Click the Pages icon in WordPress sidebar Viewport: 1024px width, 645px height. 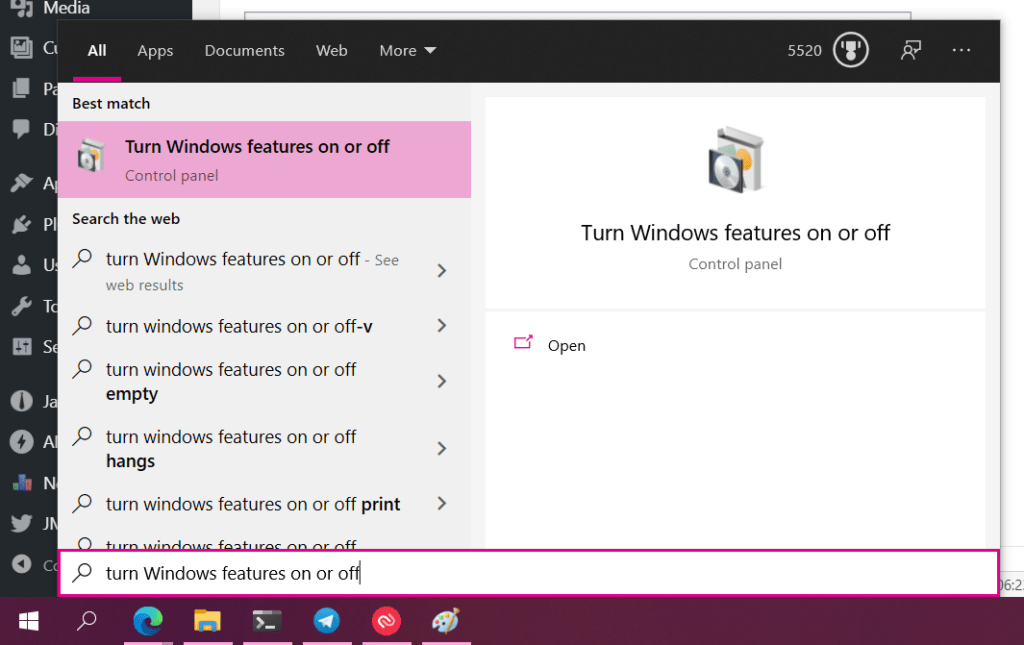[x=22, y=88]
